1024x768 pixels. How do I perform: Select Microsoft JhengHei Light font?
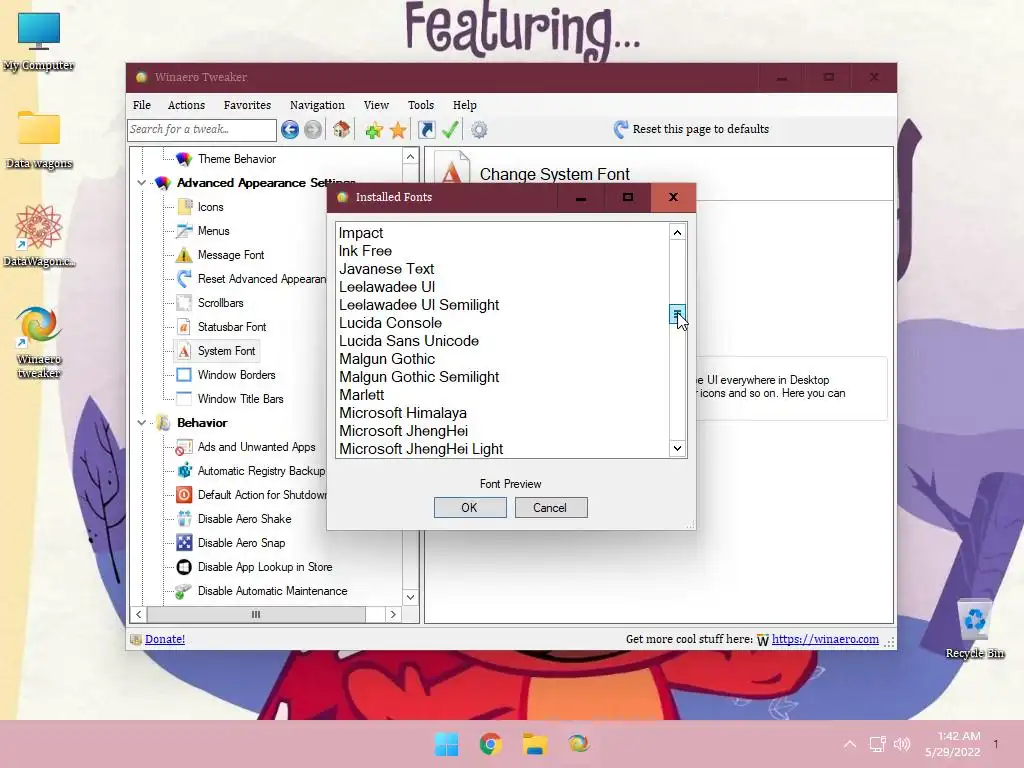pos(421,449)
